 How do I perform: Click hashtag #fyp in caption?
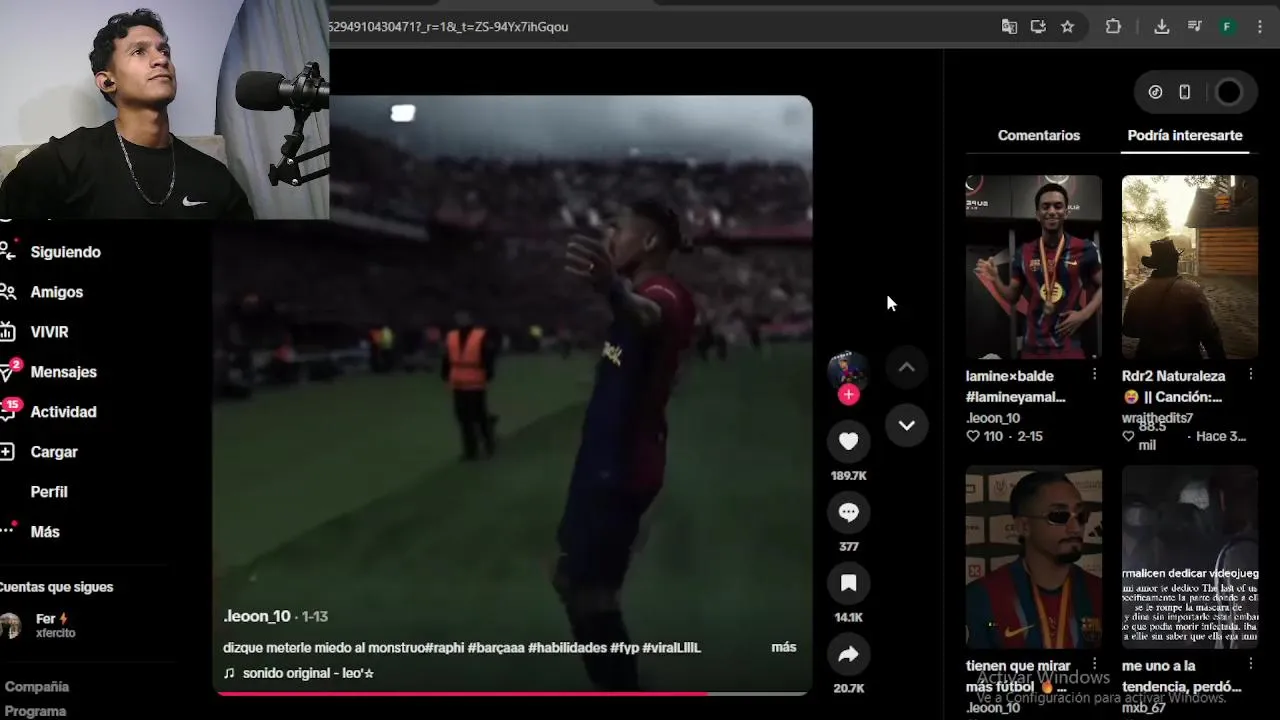pyautogui.click(x=624, y=648)
